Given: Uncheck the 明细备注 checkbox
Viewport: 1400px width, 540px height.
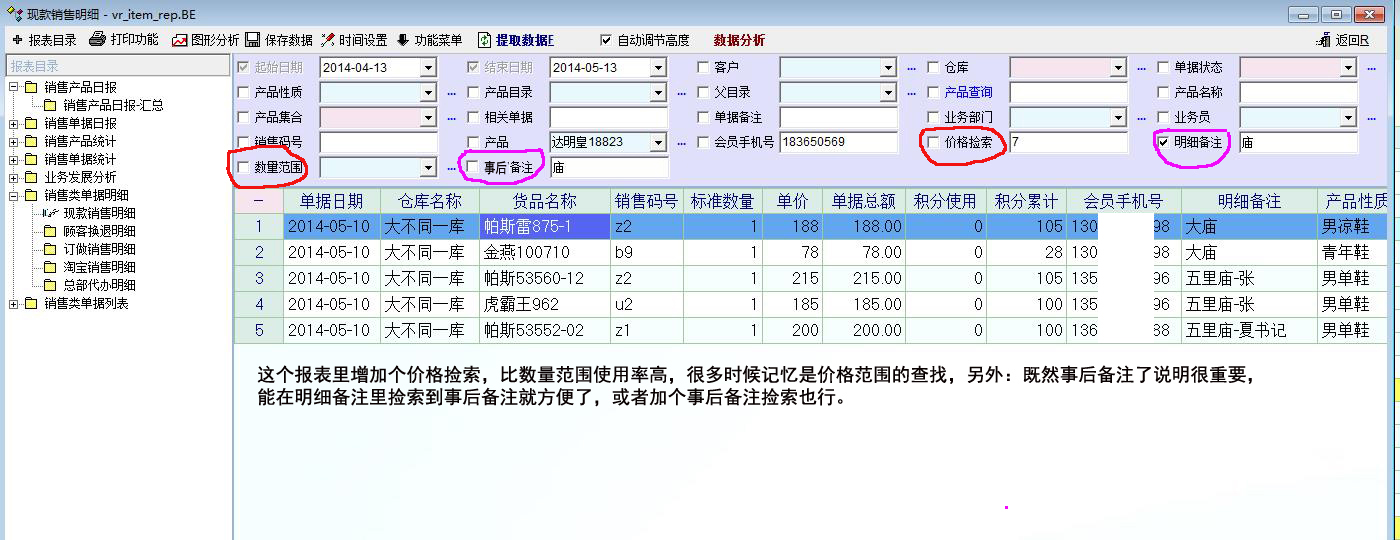Looking at the screenshot, I should pyautogui.click(x=1164, y=142).
